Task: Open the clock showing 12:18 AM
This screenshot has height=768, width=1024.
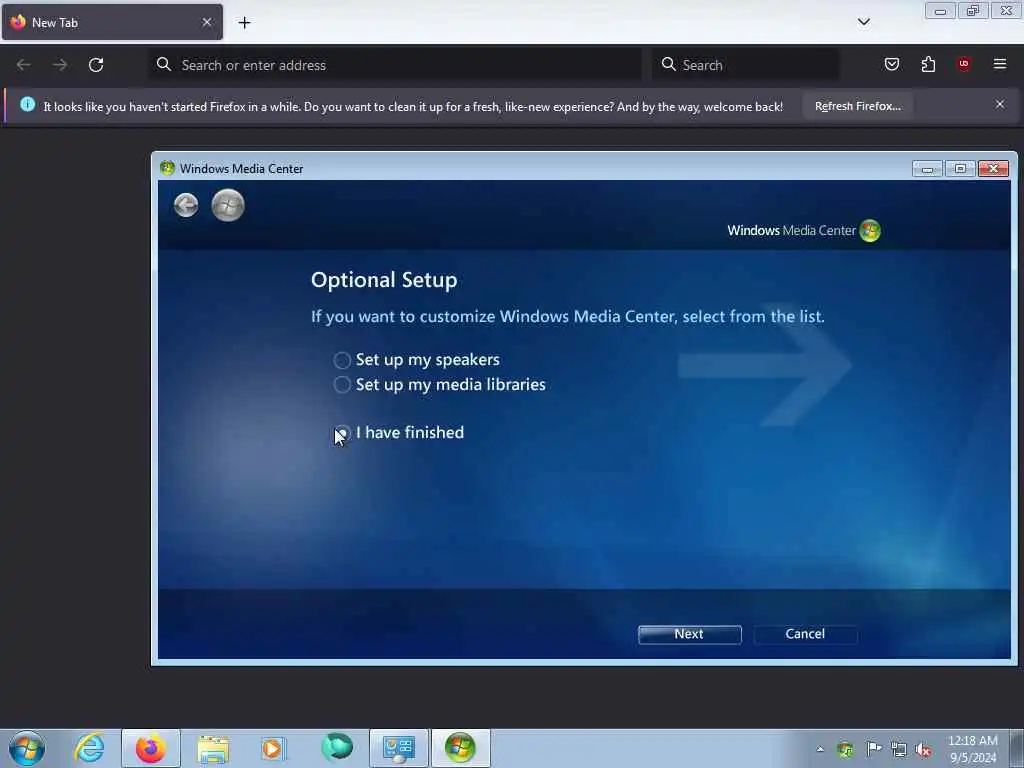Action: click(x=972, y=749)
